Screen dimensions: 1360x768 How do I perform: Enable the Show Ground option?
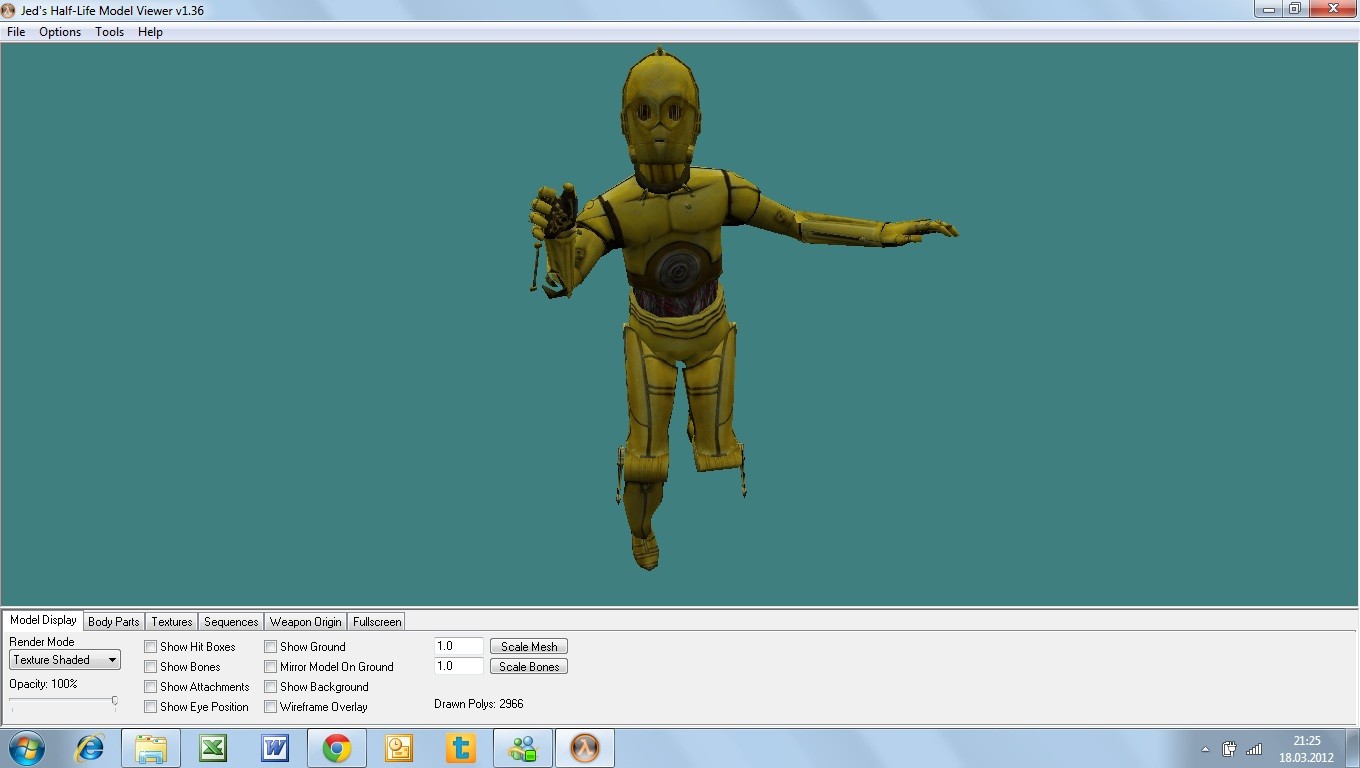coord(271,647)
